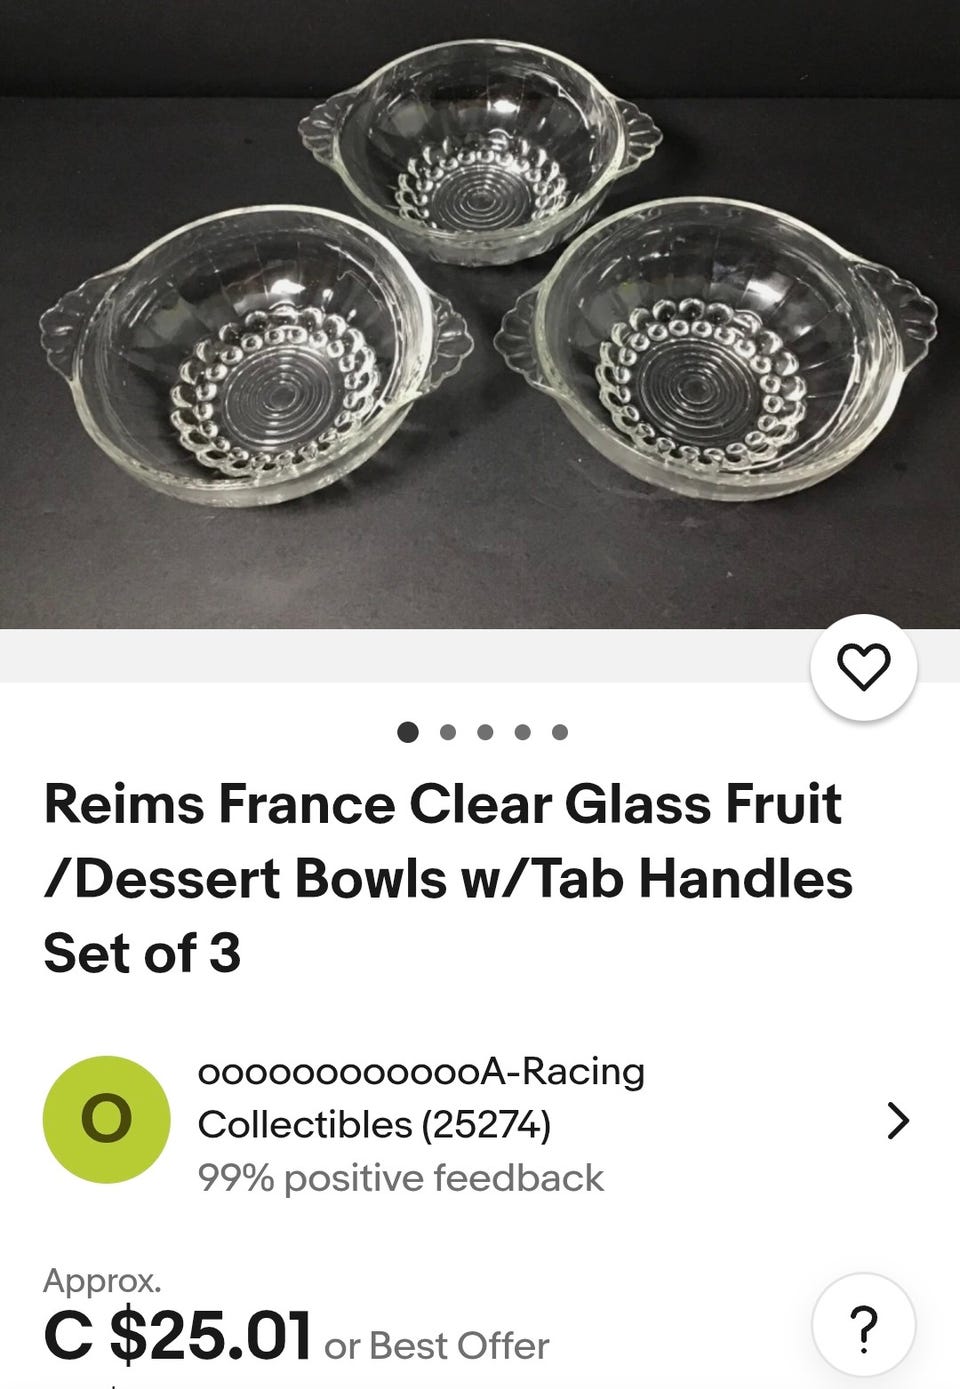Screen dimensions: 960x1389
Task: Jump to the second image pagination dot
Action: (447, 732)
